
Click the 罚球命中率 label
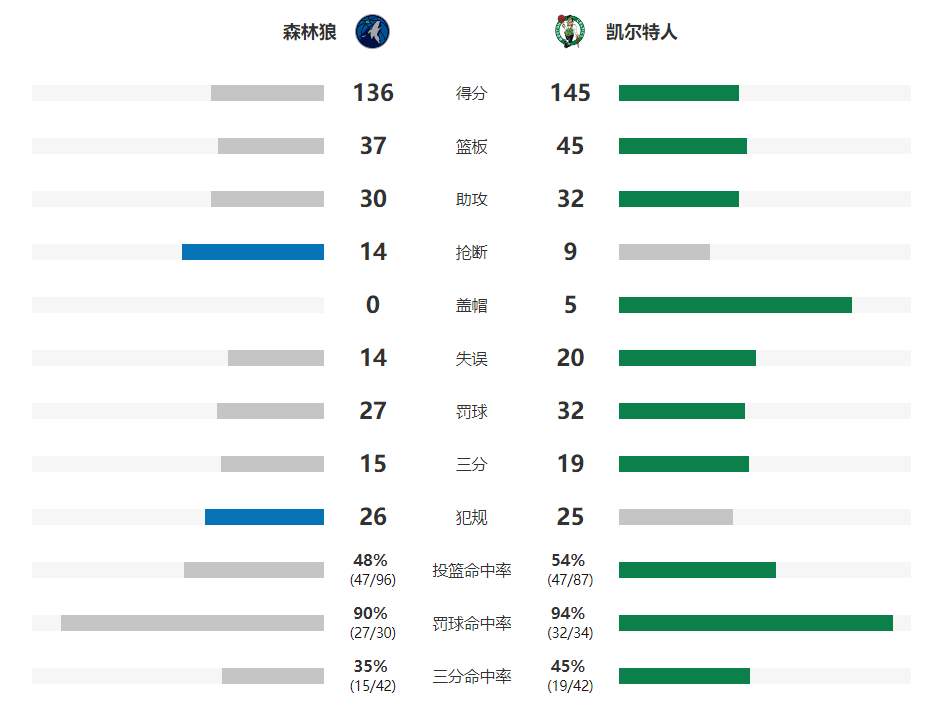tap(471, 624)
